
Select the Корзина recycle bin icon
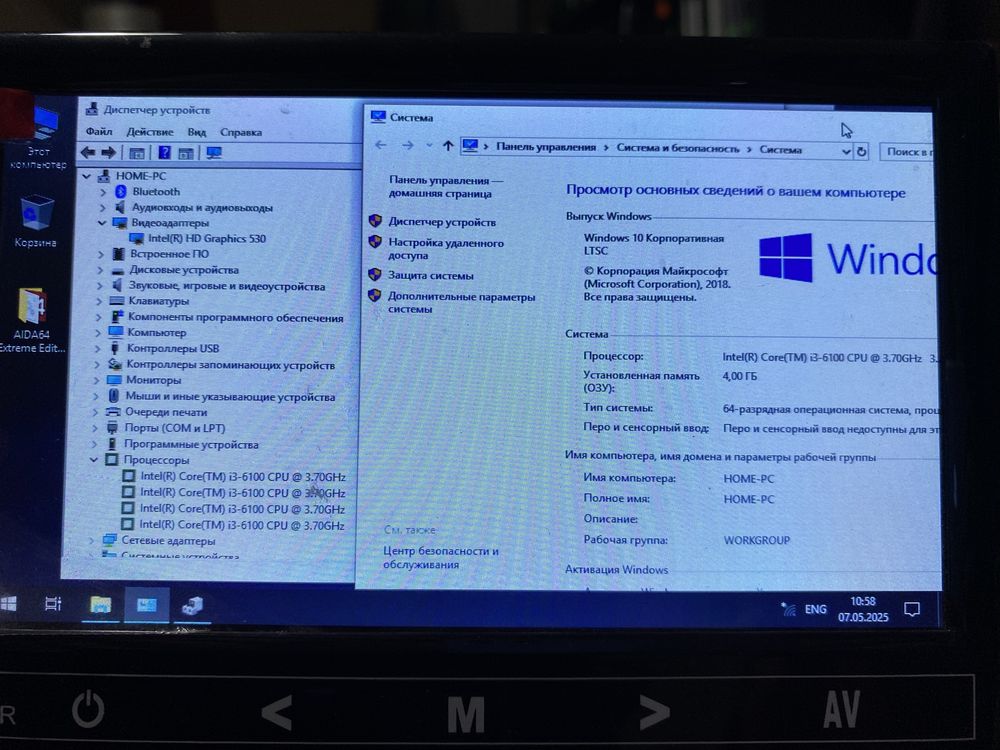pyautogui.click(x=36, y=221)
